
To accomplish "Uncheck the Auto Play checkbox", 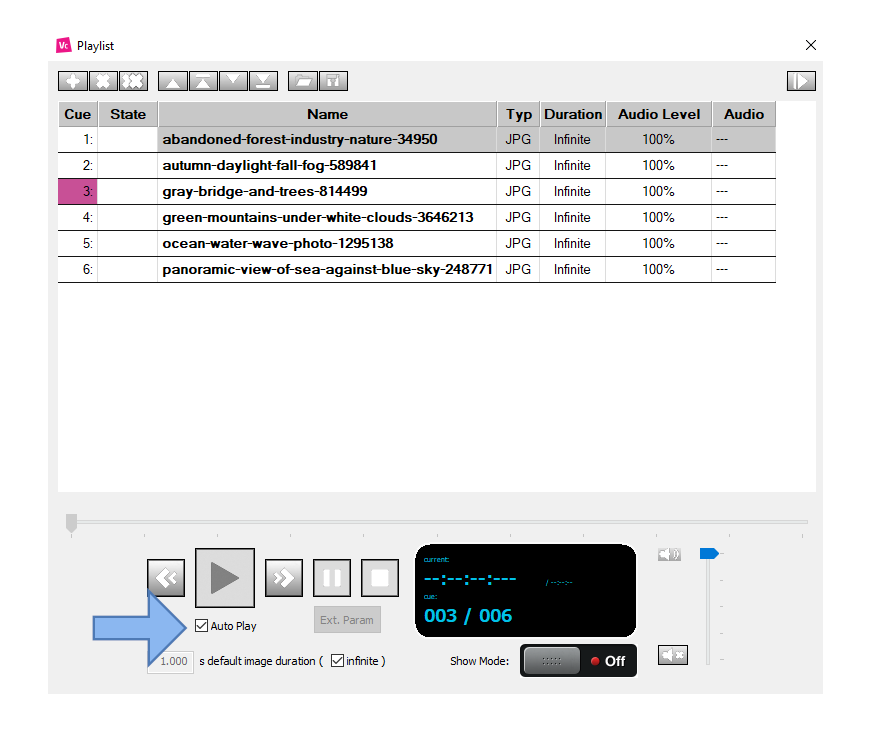I will point(201,626).
